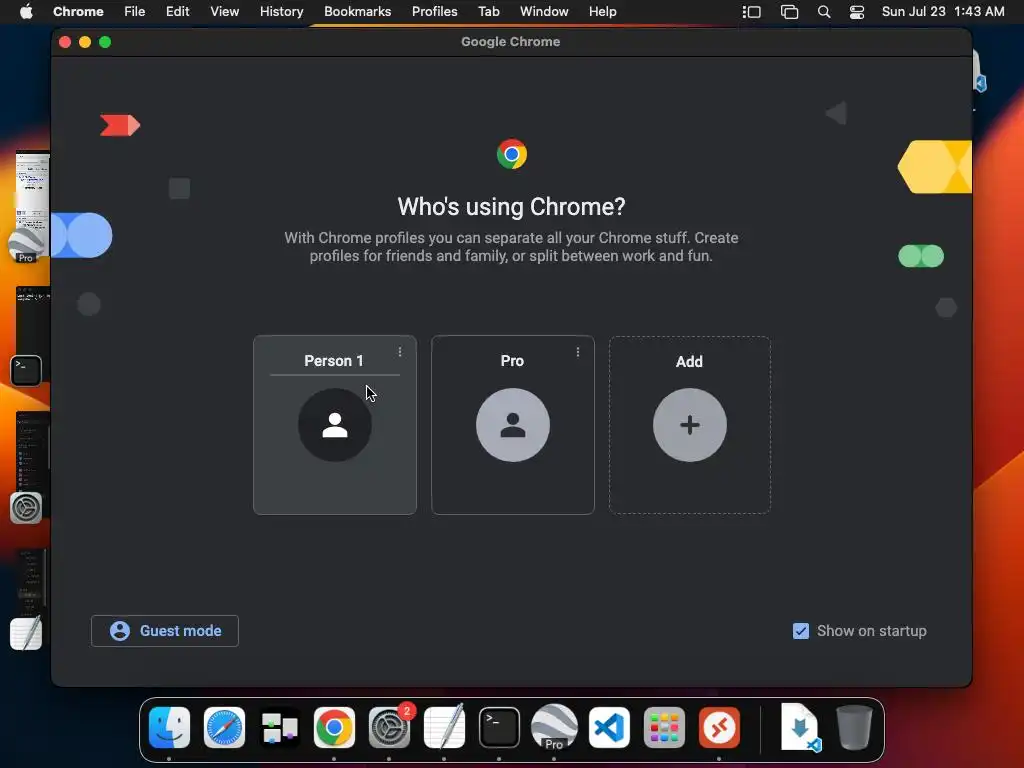1024x768 pixels.
Task: Uncheck Show on startup checkbox
Action: 801,631
